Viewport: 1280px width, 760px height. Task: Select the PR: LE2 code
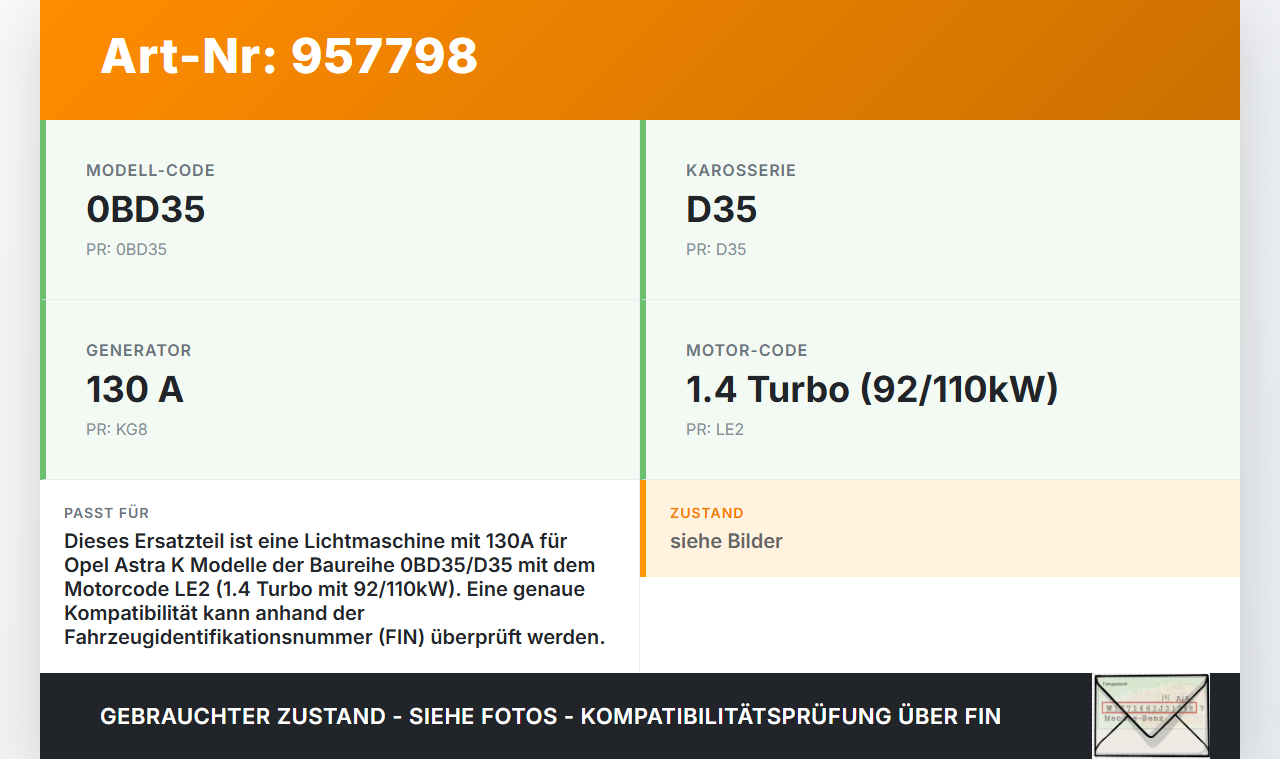tap(714, 429)
